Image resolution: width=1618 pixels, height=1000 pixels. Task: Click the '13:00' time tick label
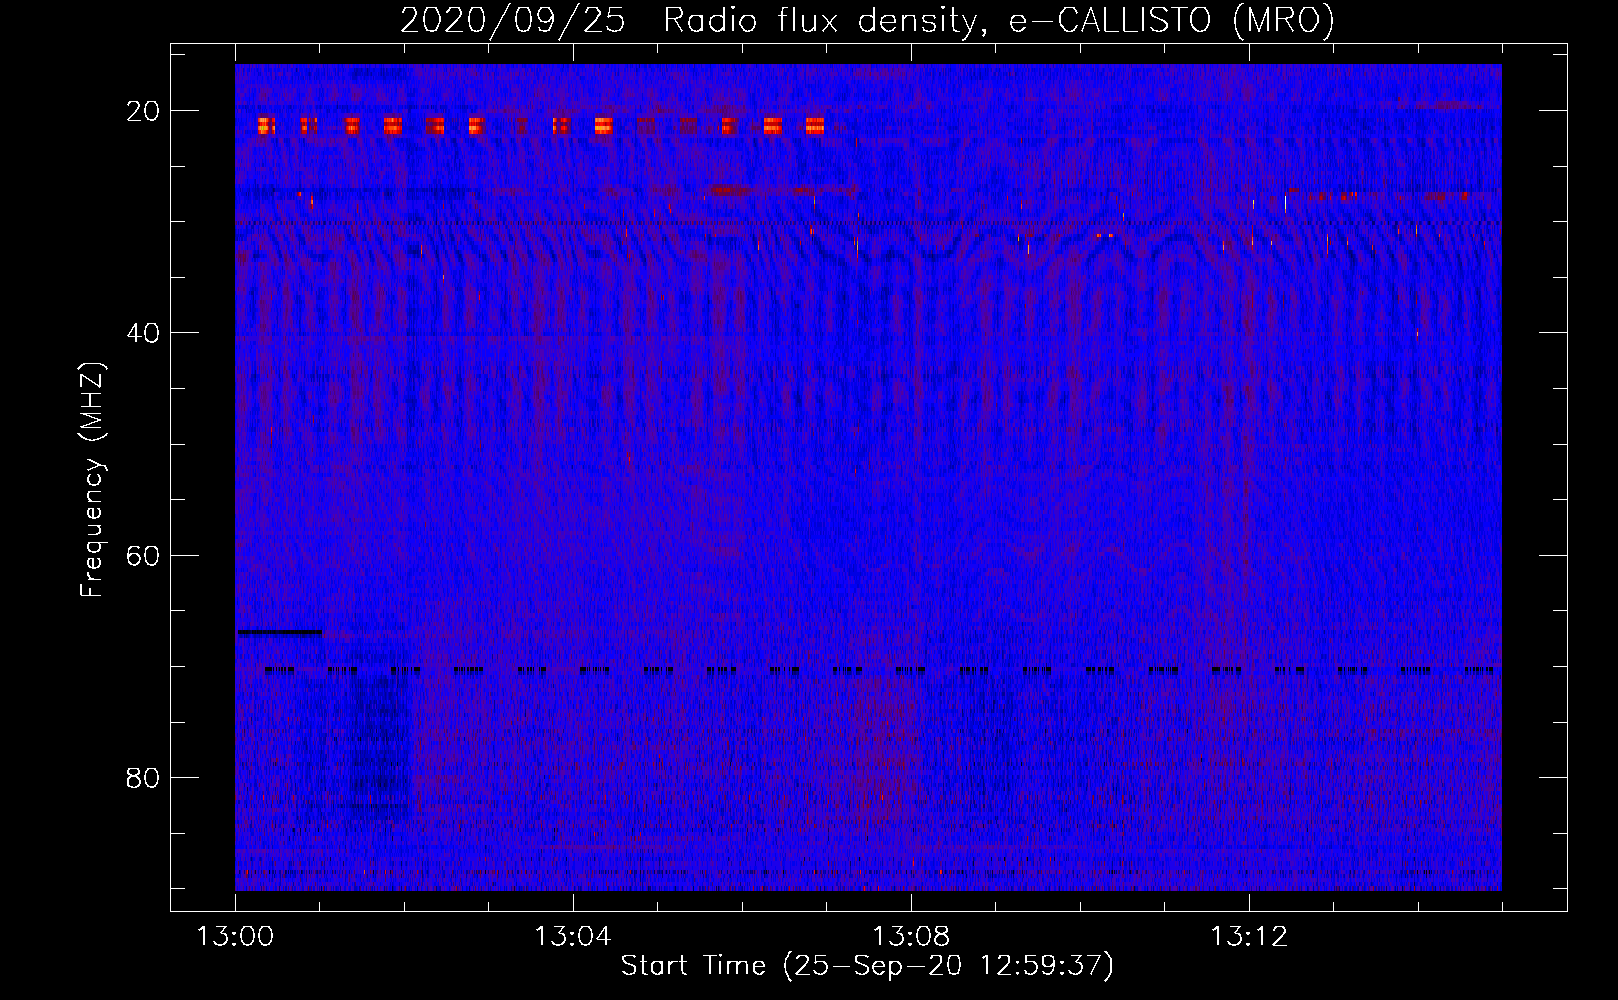(235, 937)
